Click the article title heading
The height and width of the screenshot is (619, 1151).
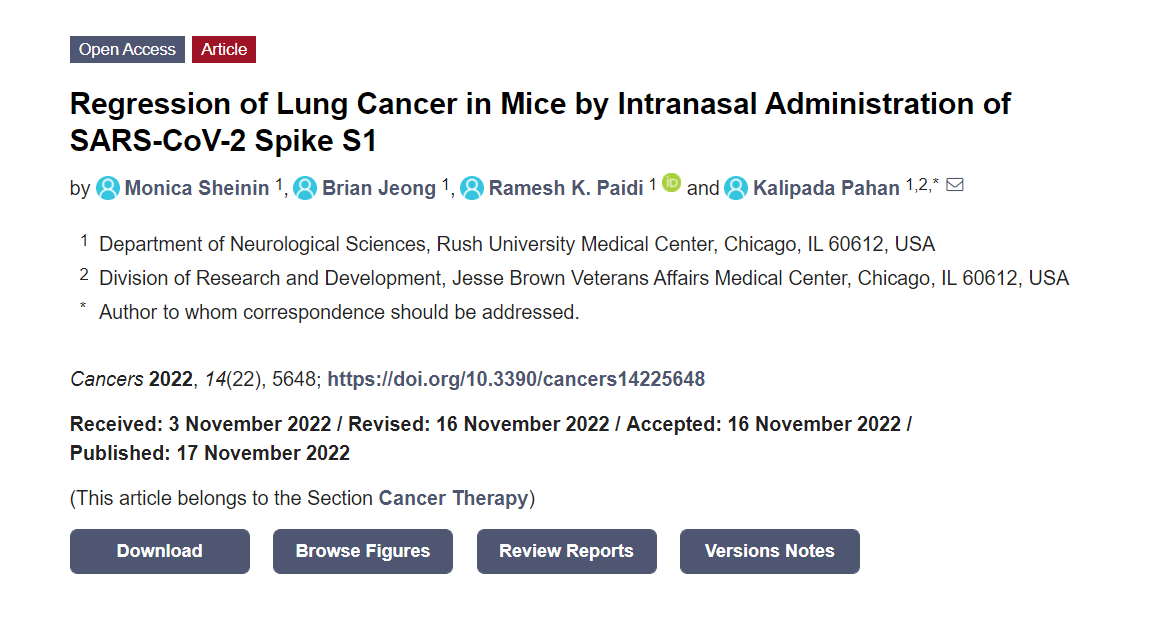click(x=540, y=122)
